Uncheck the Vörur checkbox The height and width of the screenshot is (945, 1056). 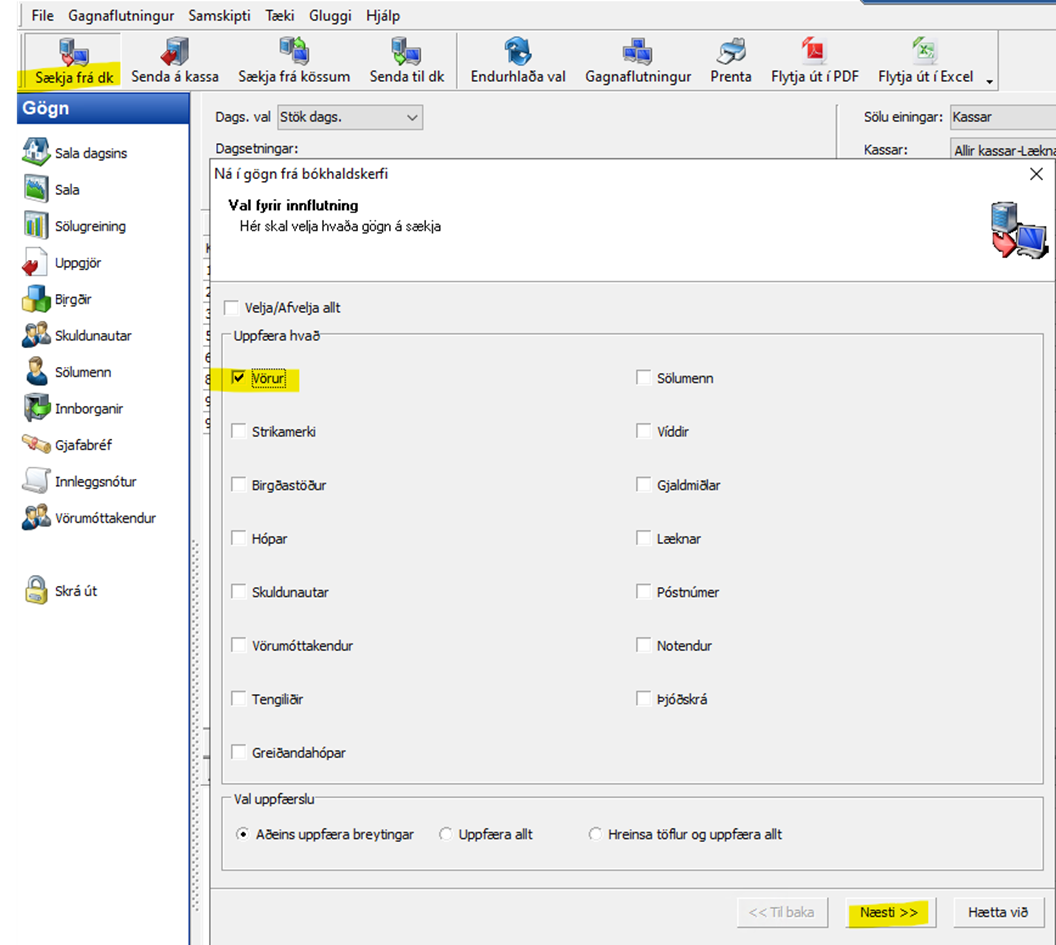[x=239, y=378]
